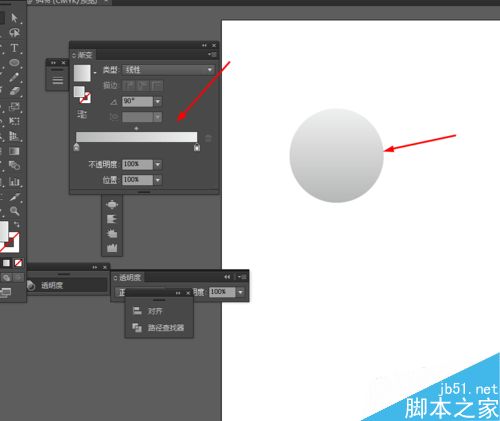
Task: Collapse the transparency panel with double arrows
Action: [x=227, y=277]
